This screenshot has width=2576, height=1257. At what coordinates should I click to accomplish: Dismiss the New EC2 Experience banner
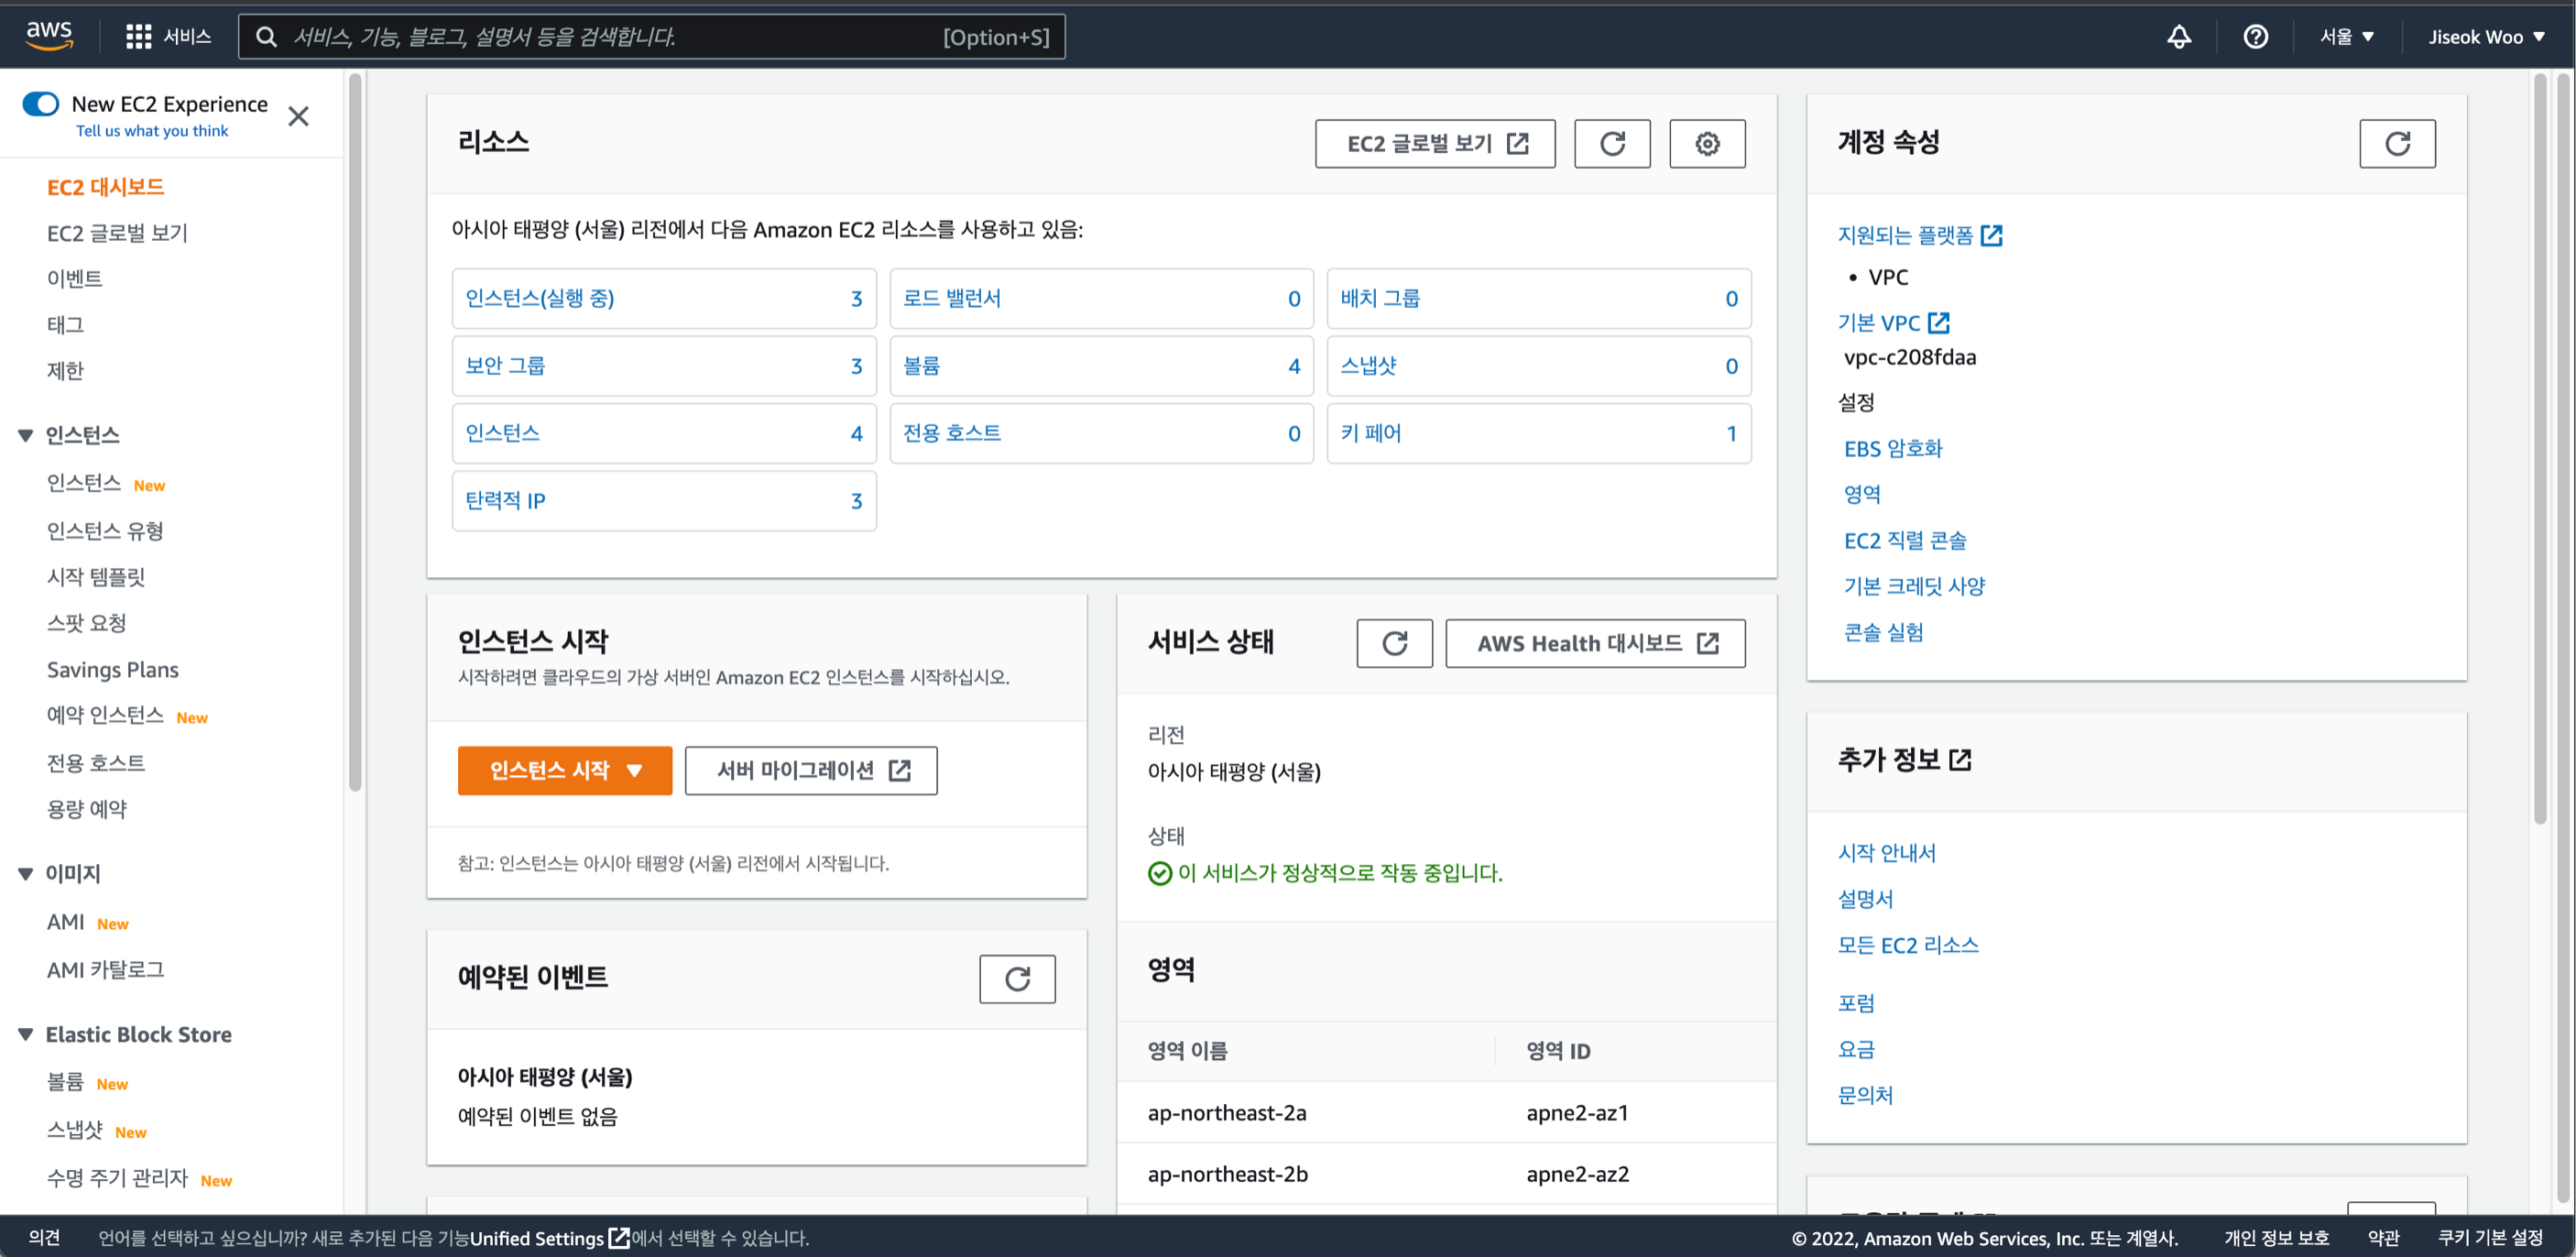point(298,117)
